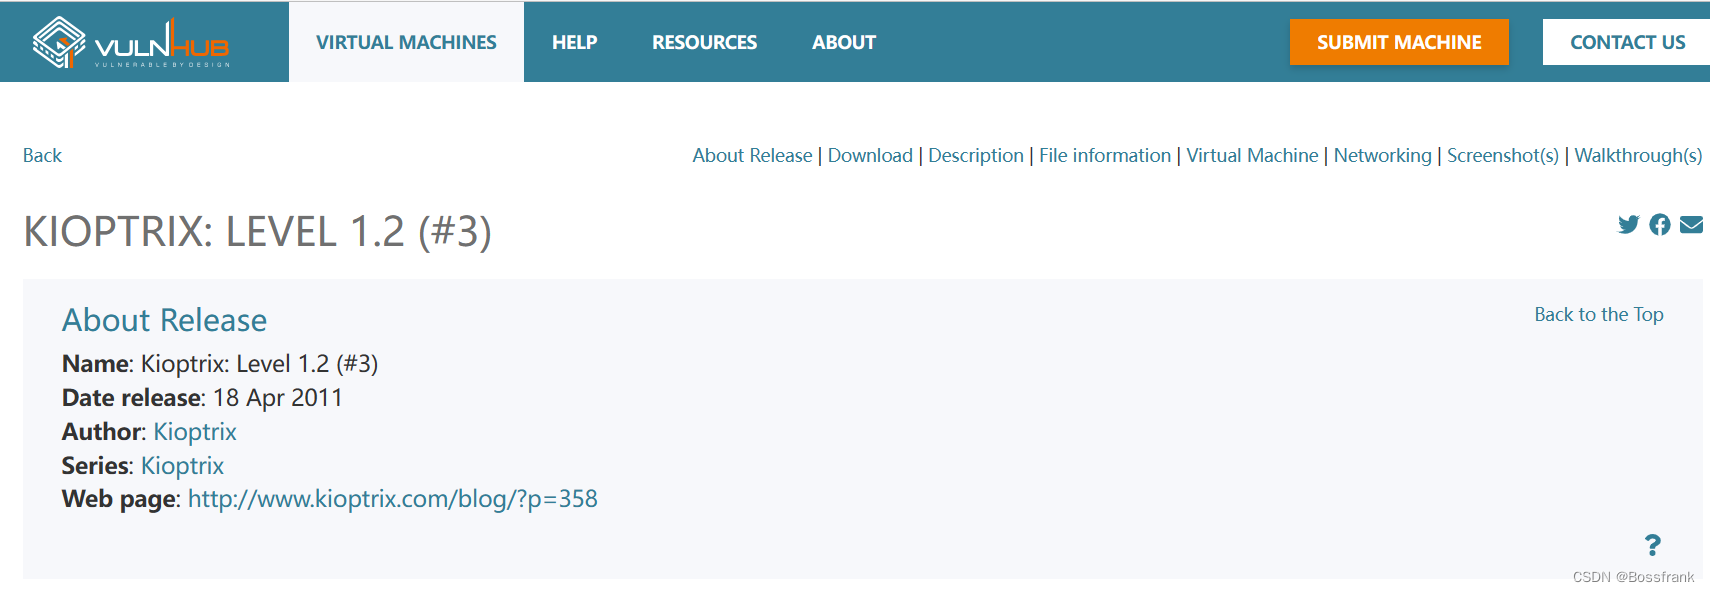The image size is (1710, 592).
Task: Share on Facebook icon
Action: click(1660, 224)
